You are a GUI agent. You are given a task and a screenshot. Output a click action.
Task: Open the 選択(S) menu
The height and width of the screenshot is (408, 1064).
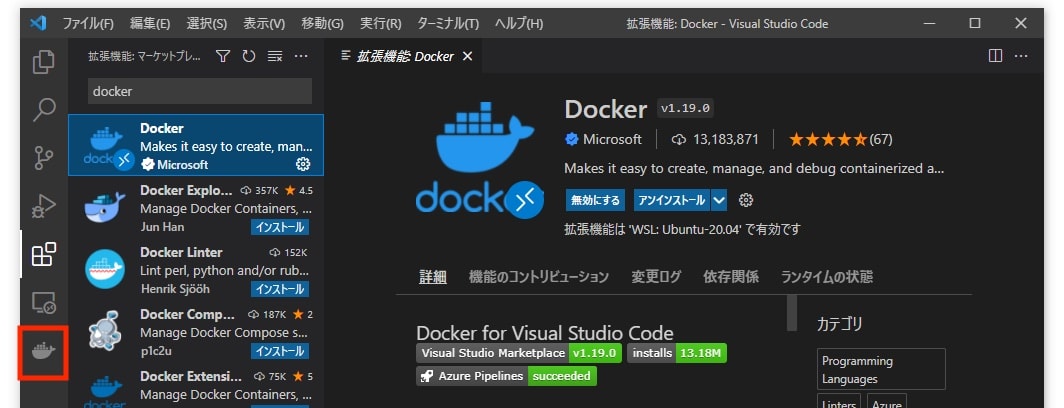(207, 24)
